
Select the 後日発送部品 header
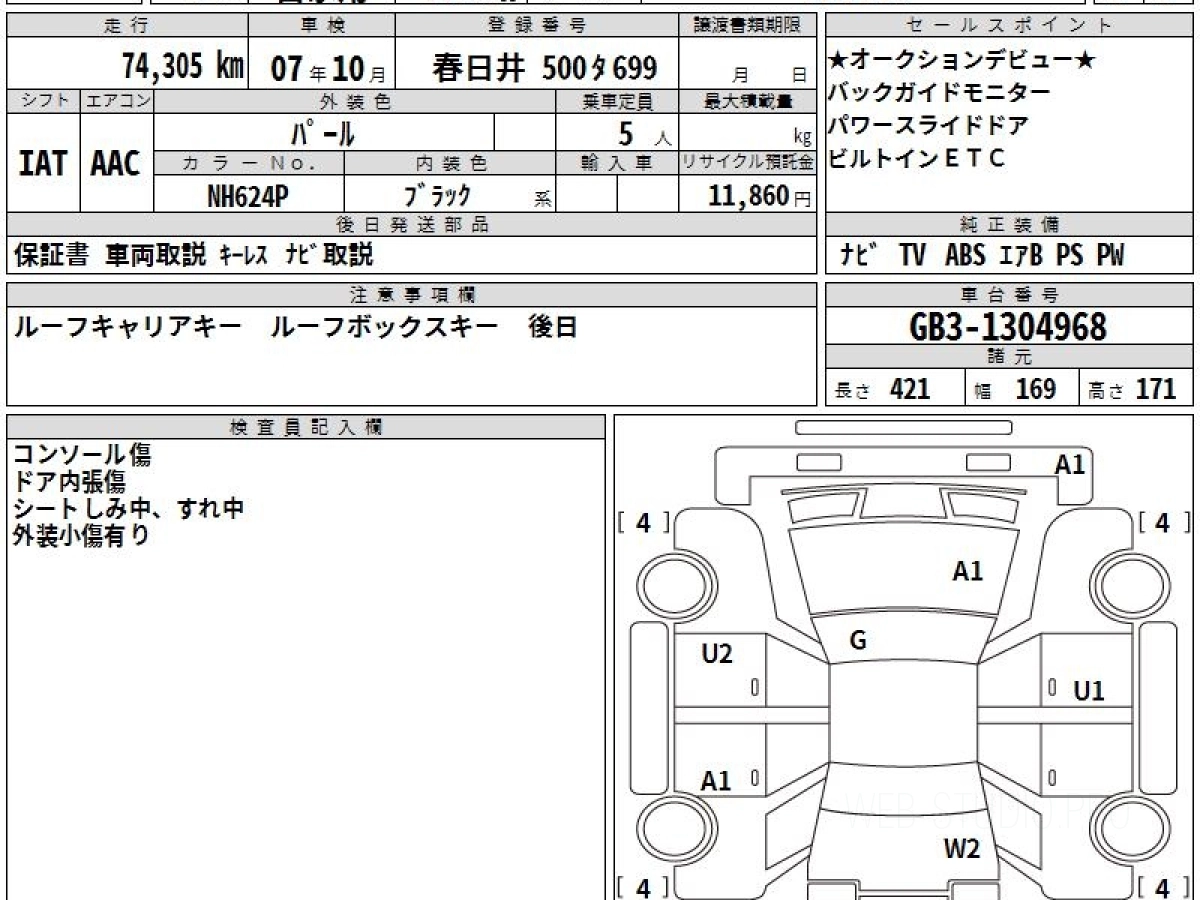[411, 225]
